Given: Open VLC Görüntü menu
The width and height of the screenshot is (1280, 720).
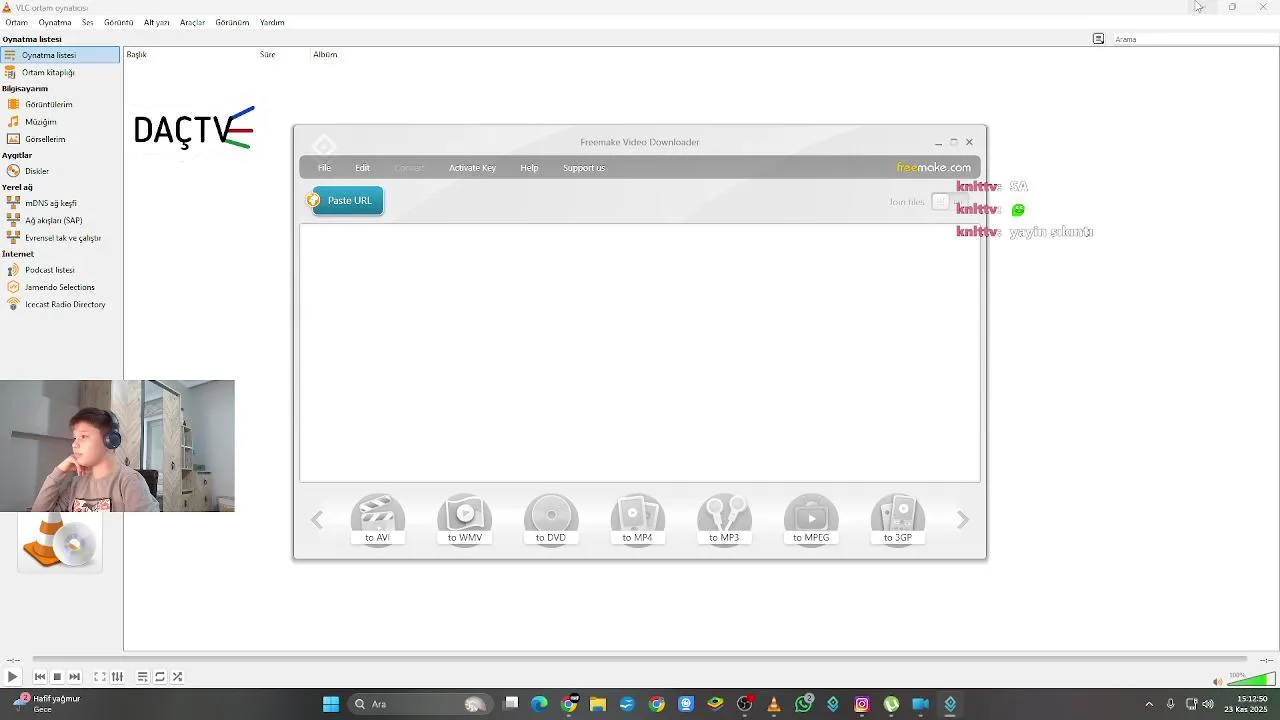Looking at the screenshot, I should point(119,22).
